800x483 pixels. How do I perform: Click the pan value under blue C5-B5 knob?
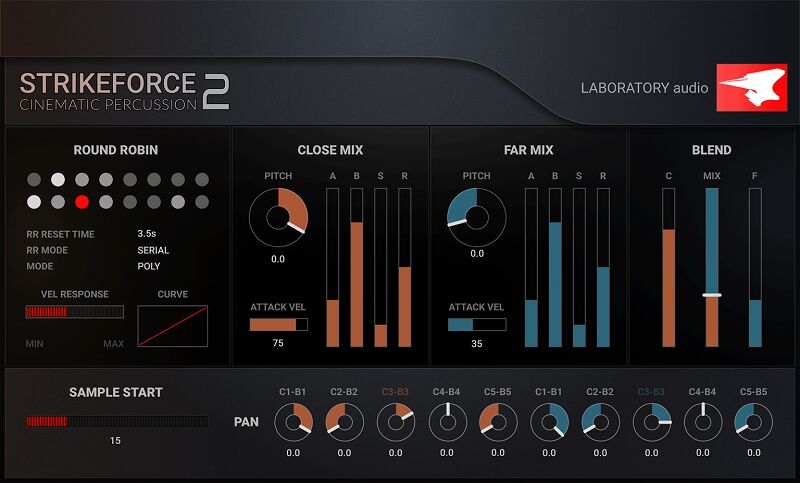point(754,453)
